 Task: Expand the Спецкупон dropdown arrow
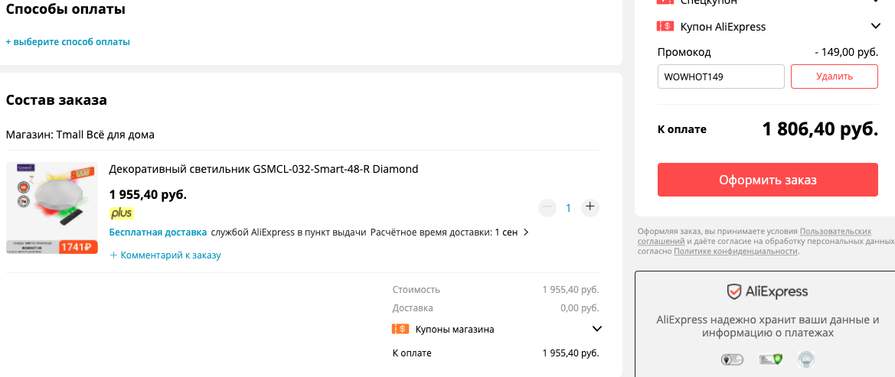coord(876,2)
